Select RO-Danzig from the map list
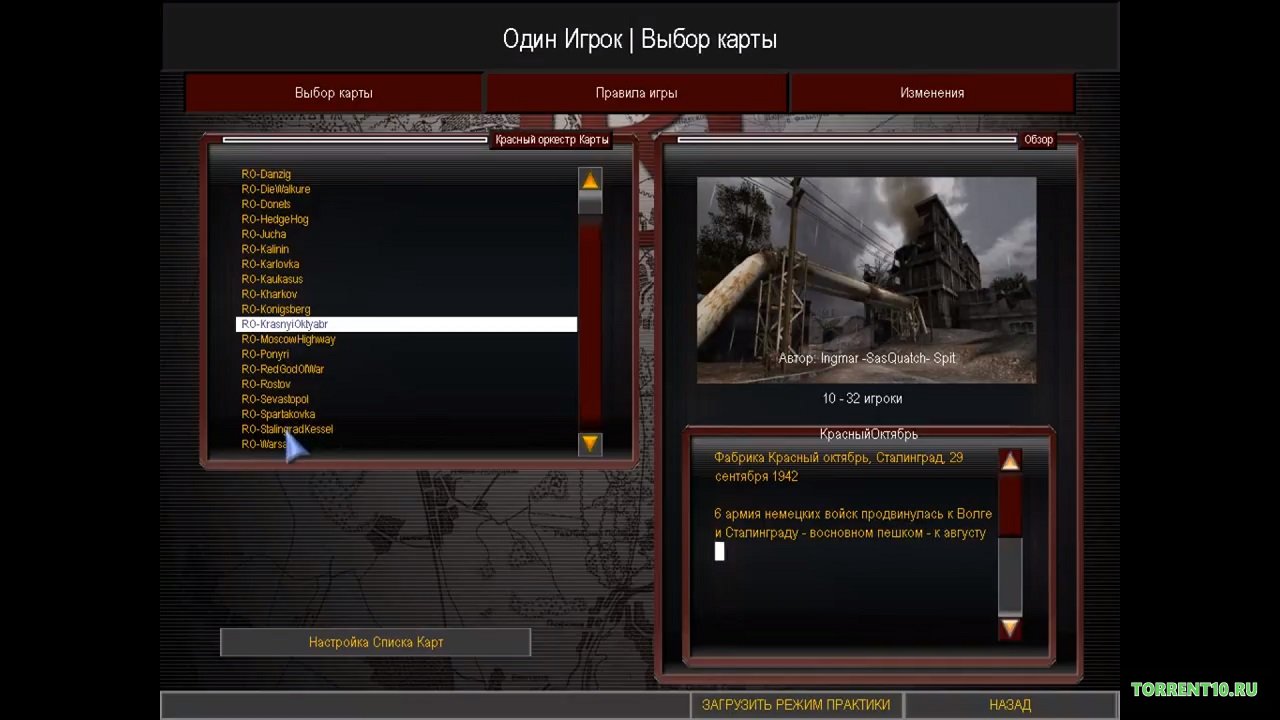The width and height of the screenshot is (1280, 720). (266, 174)
